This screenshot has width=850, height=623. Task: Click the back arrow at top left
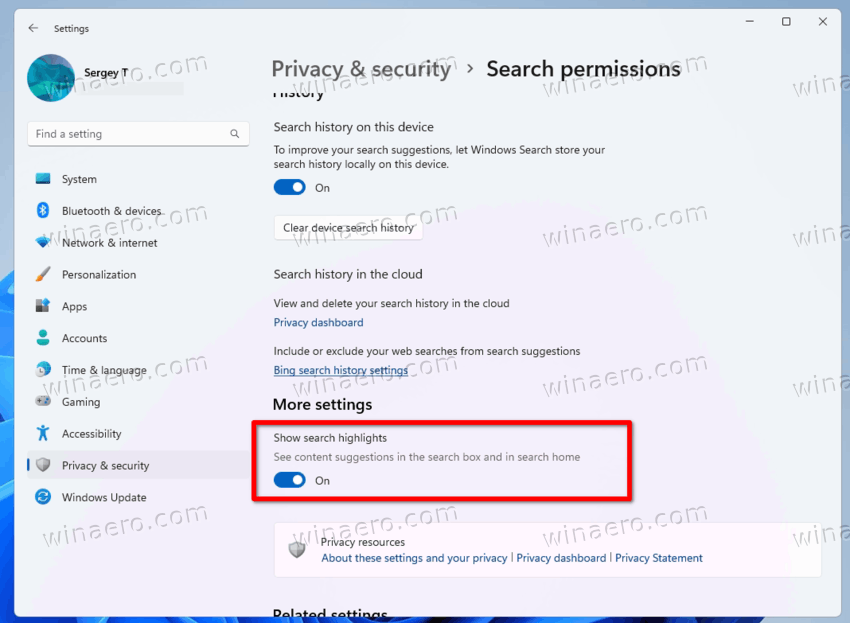31,28
